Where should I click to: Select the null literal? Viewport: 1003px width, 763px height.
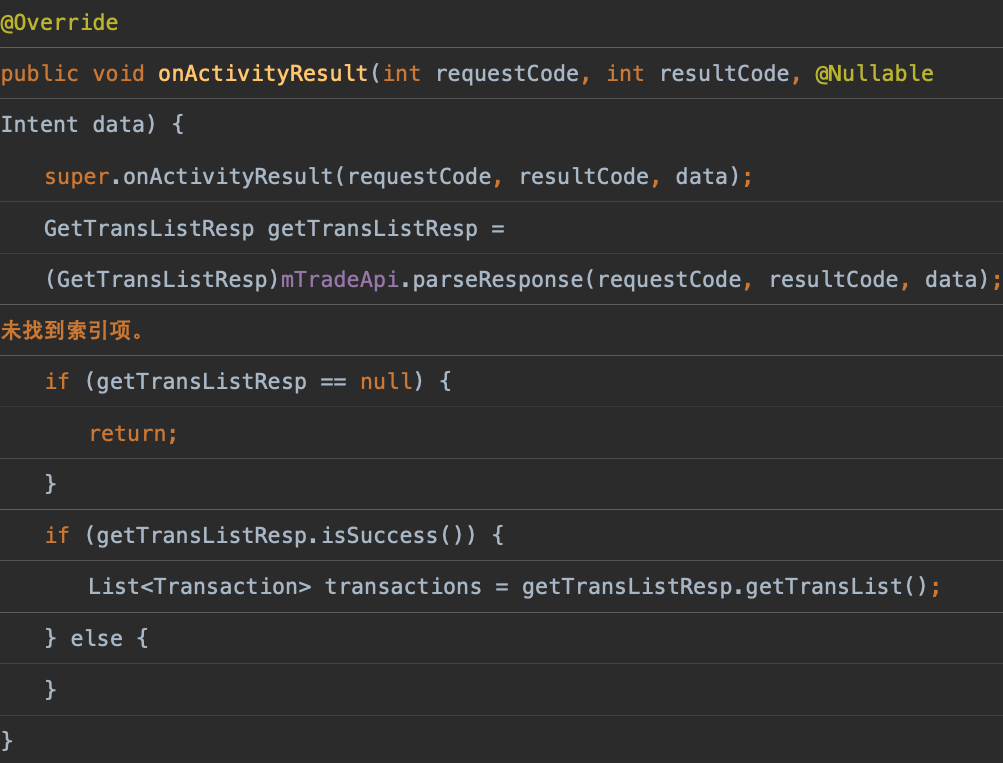click(x=385, y=381)
